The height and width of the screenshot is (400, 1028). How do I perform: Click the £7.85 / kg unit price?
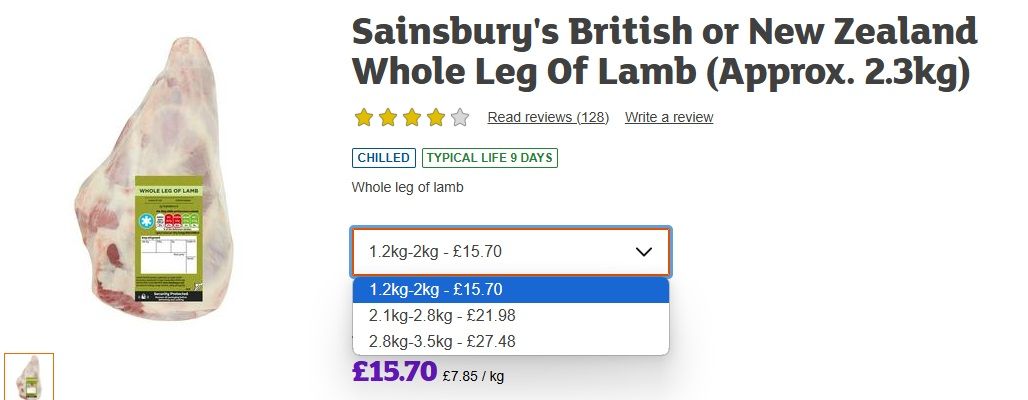pos(473,377)
